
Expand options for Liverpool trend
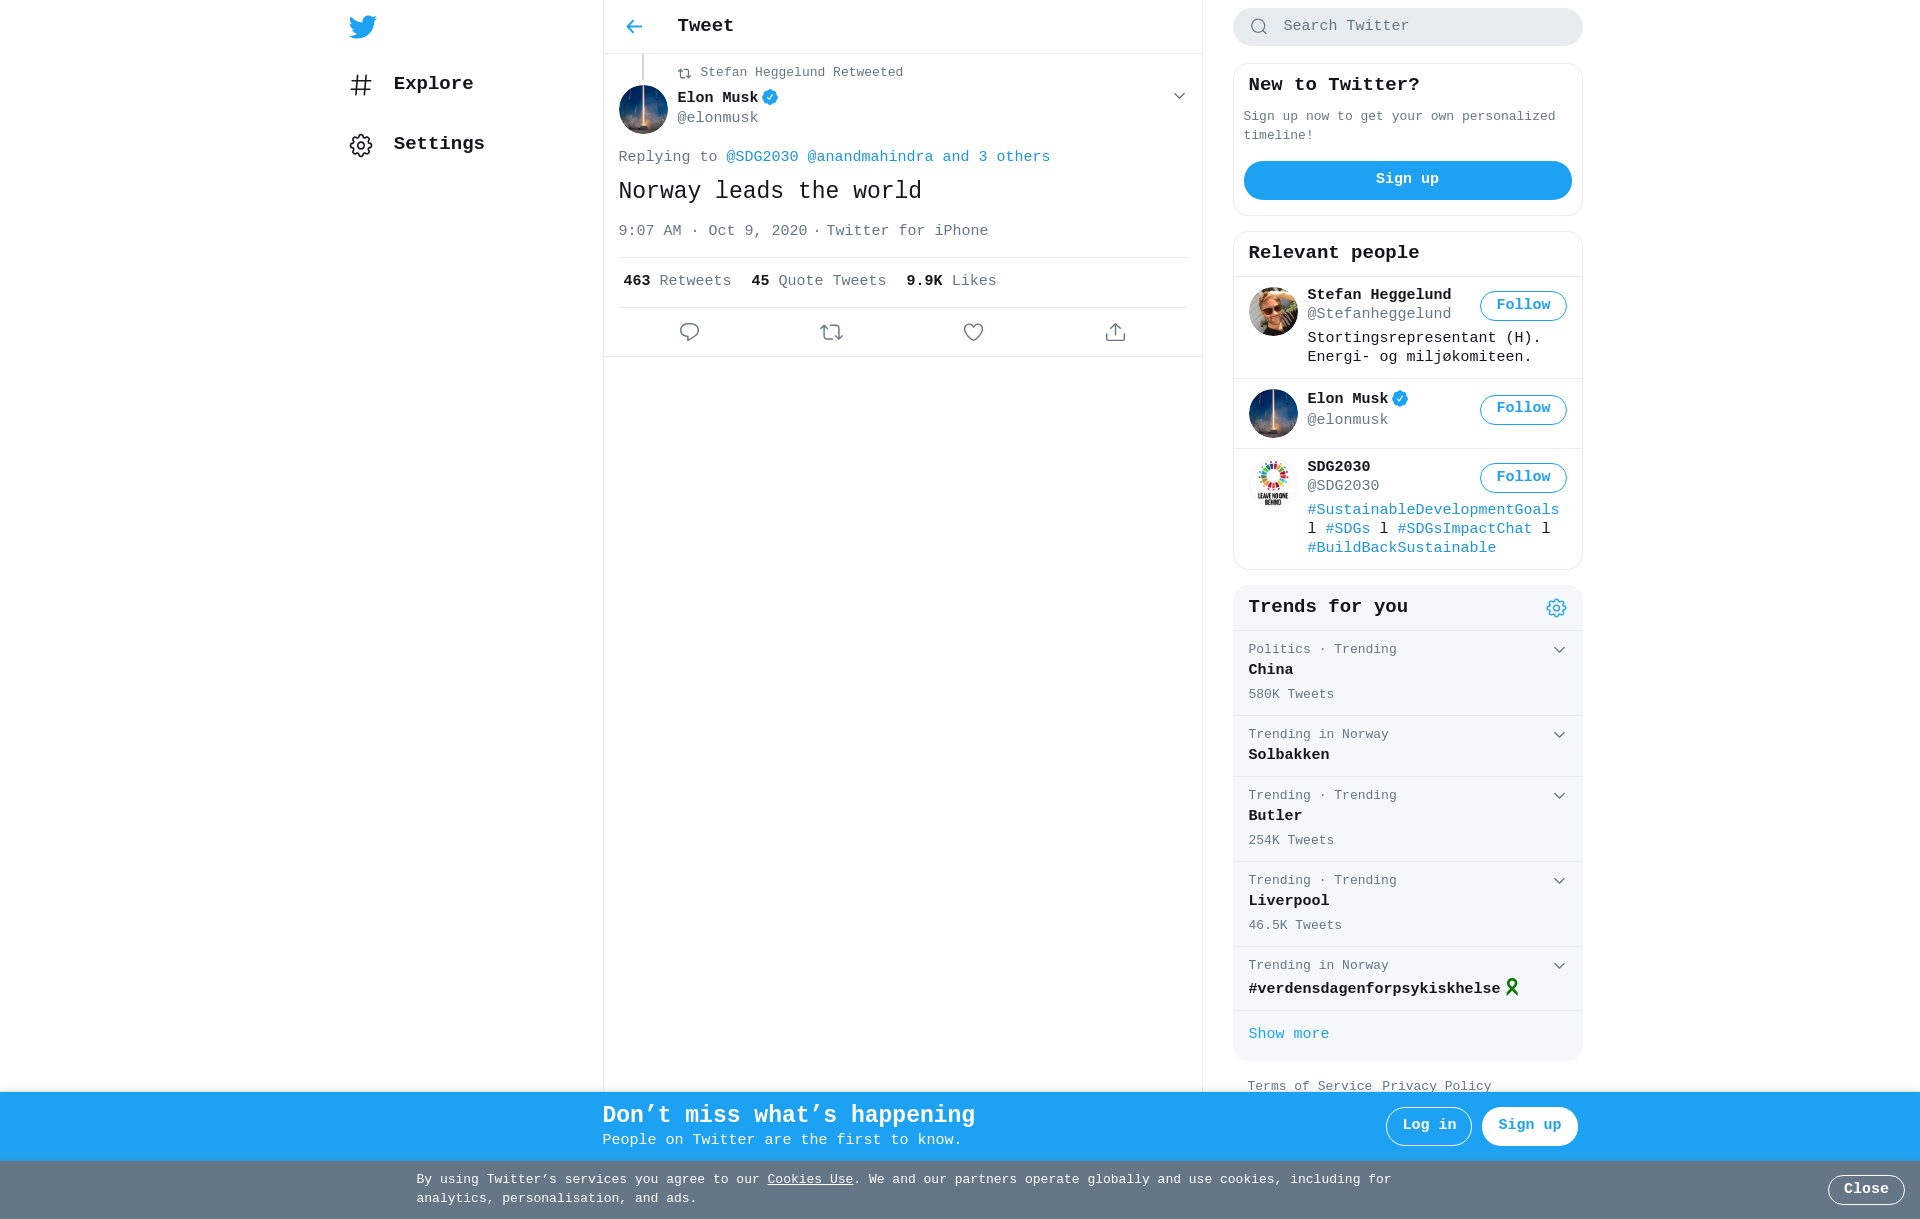pos(1559,881)
